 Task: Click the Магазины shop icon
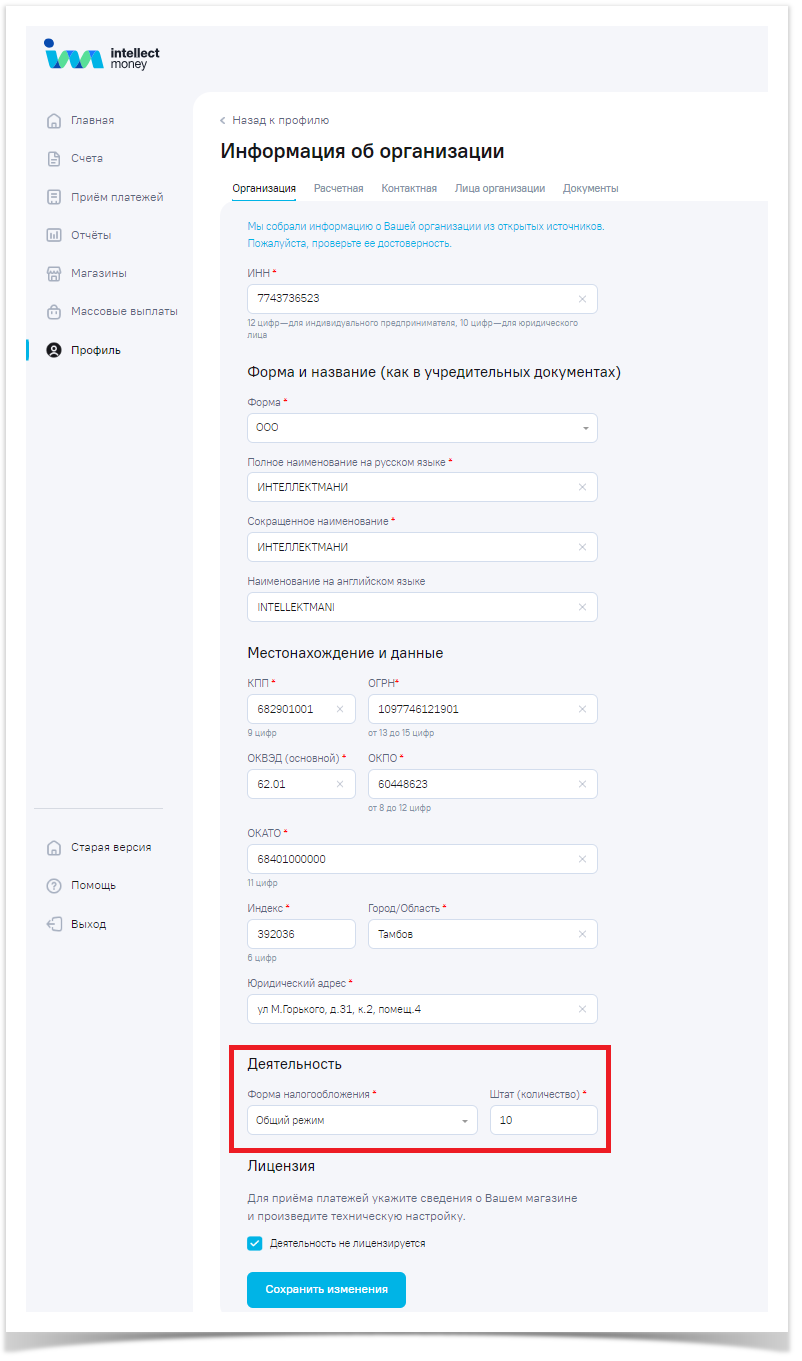tap(54, 274)
